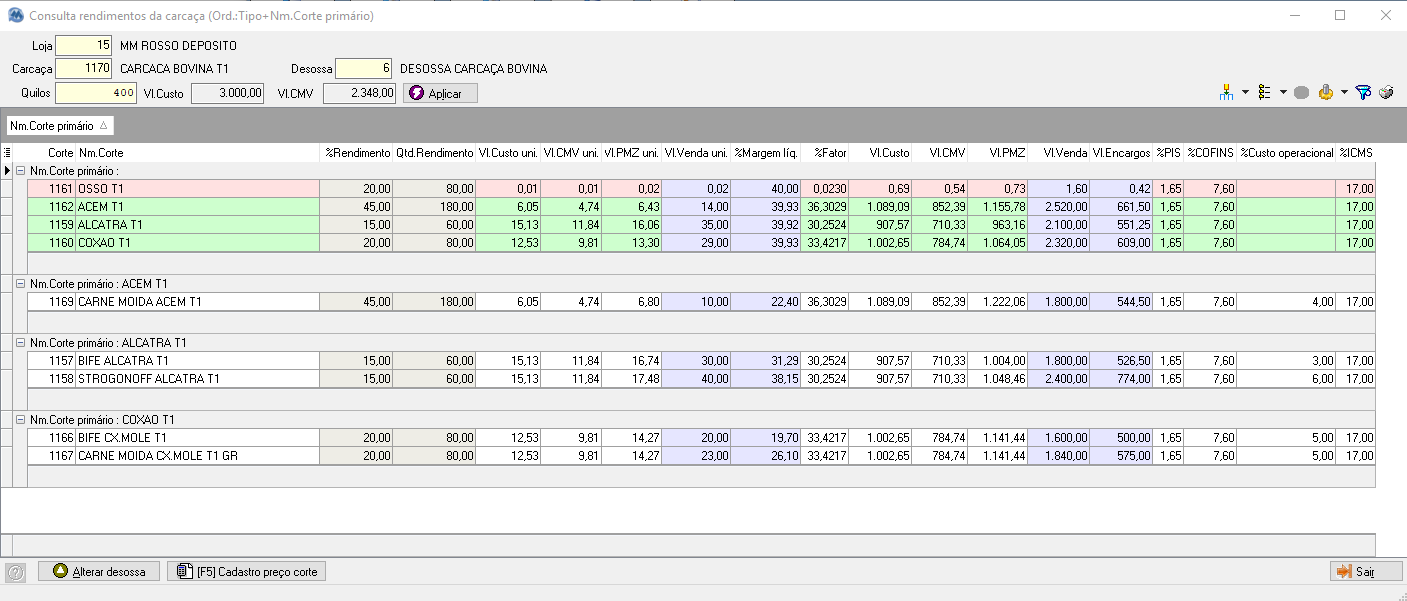Click the Quilos input field

[96, 93]
